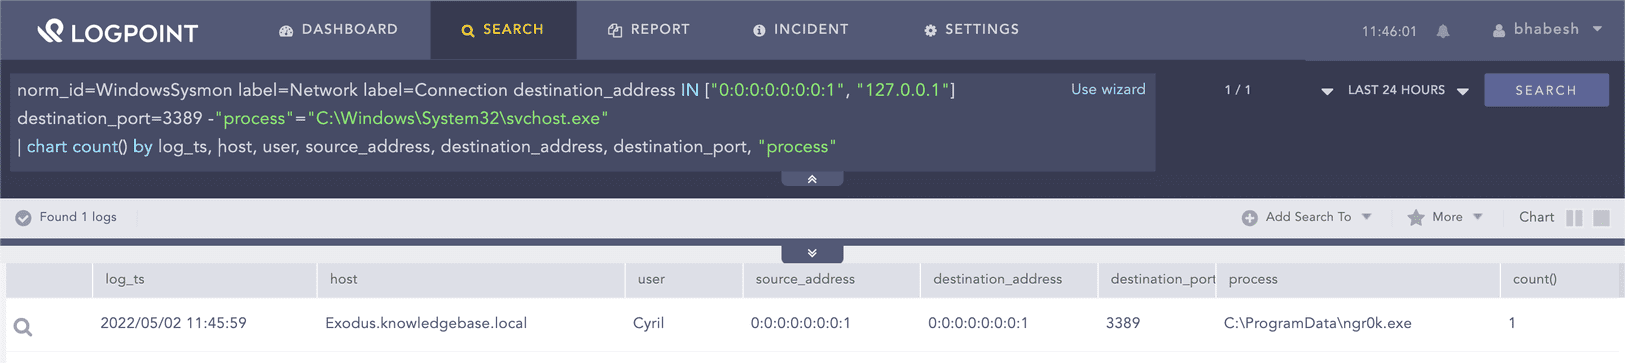Click the SEARCH button
Screen dimensions: 1625x363
1546,90
